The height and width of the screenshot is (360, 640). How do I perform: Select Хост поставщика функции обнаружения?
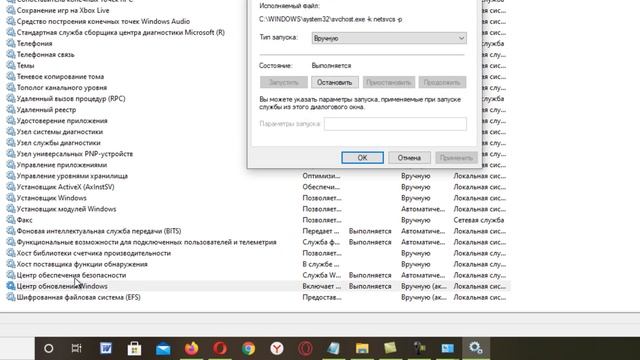82,264
